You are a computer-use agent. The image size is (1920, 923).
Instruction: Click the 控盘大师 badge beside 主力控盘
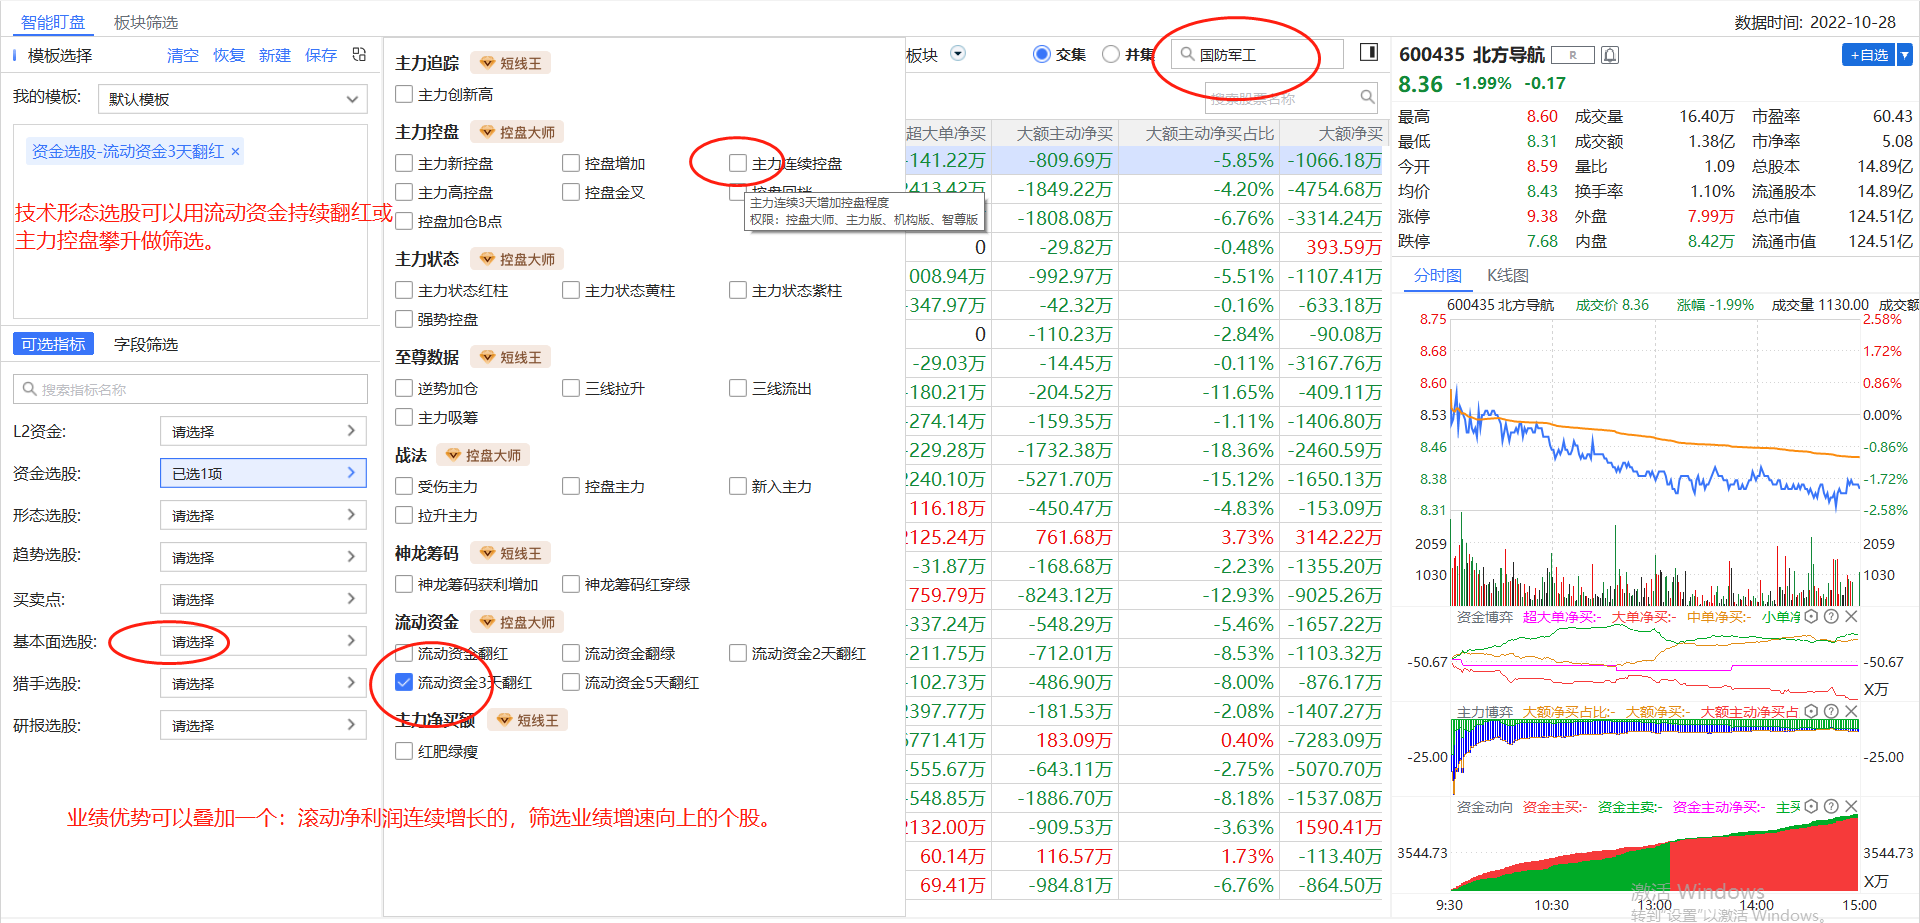pos(518,132)
